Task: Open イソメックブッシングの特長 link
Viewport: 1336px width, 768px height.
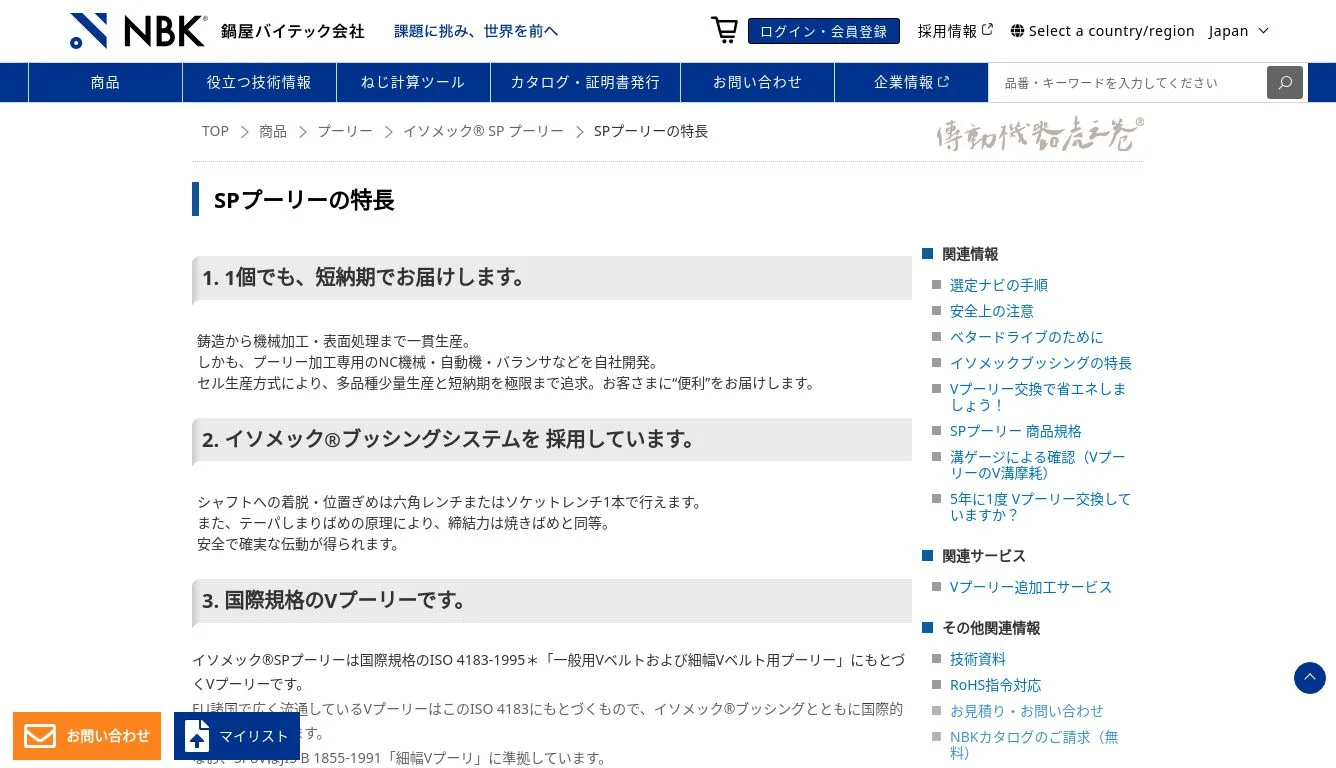Action: pos(1041,363)
